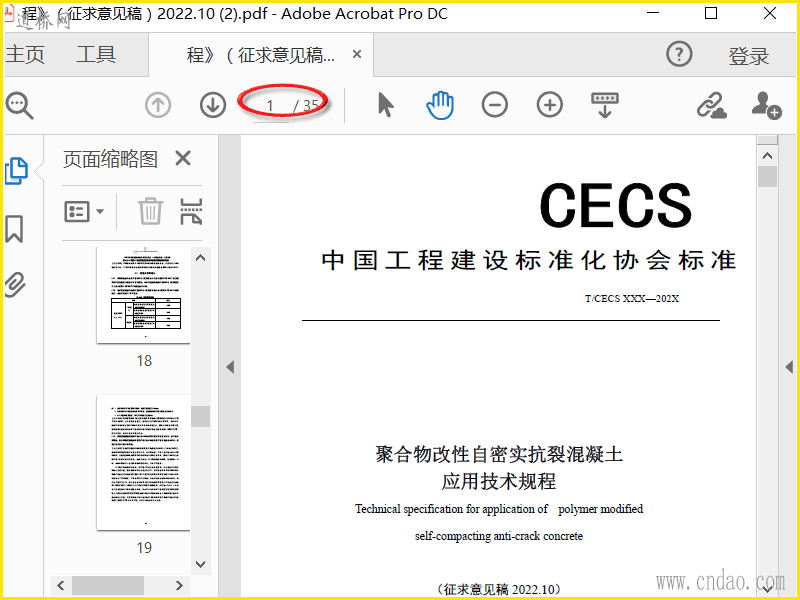Share a link to the file
The height and width of the screenshot is (600, 800).
point(712,105)
